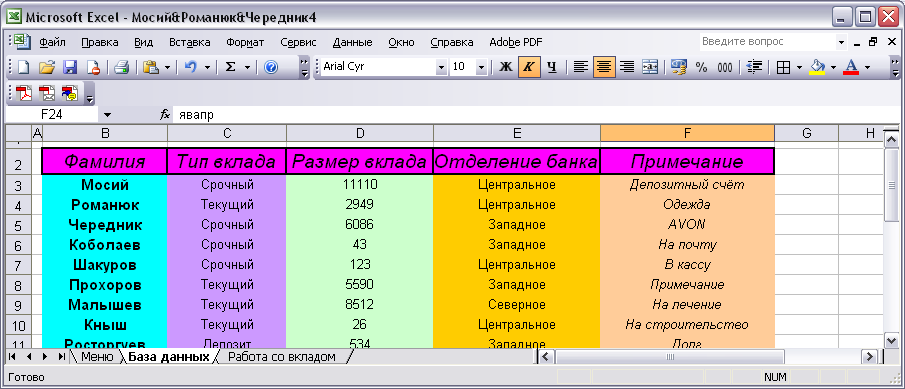Expand standard toolbar options chevron
The width and height of the screenshot is (905, 389).
(304, 68)
